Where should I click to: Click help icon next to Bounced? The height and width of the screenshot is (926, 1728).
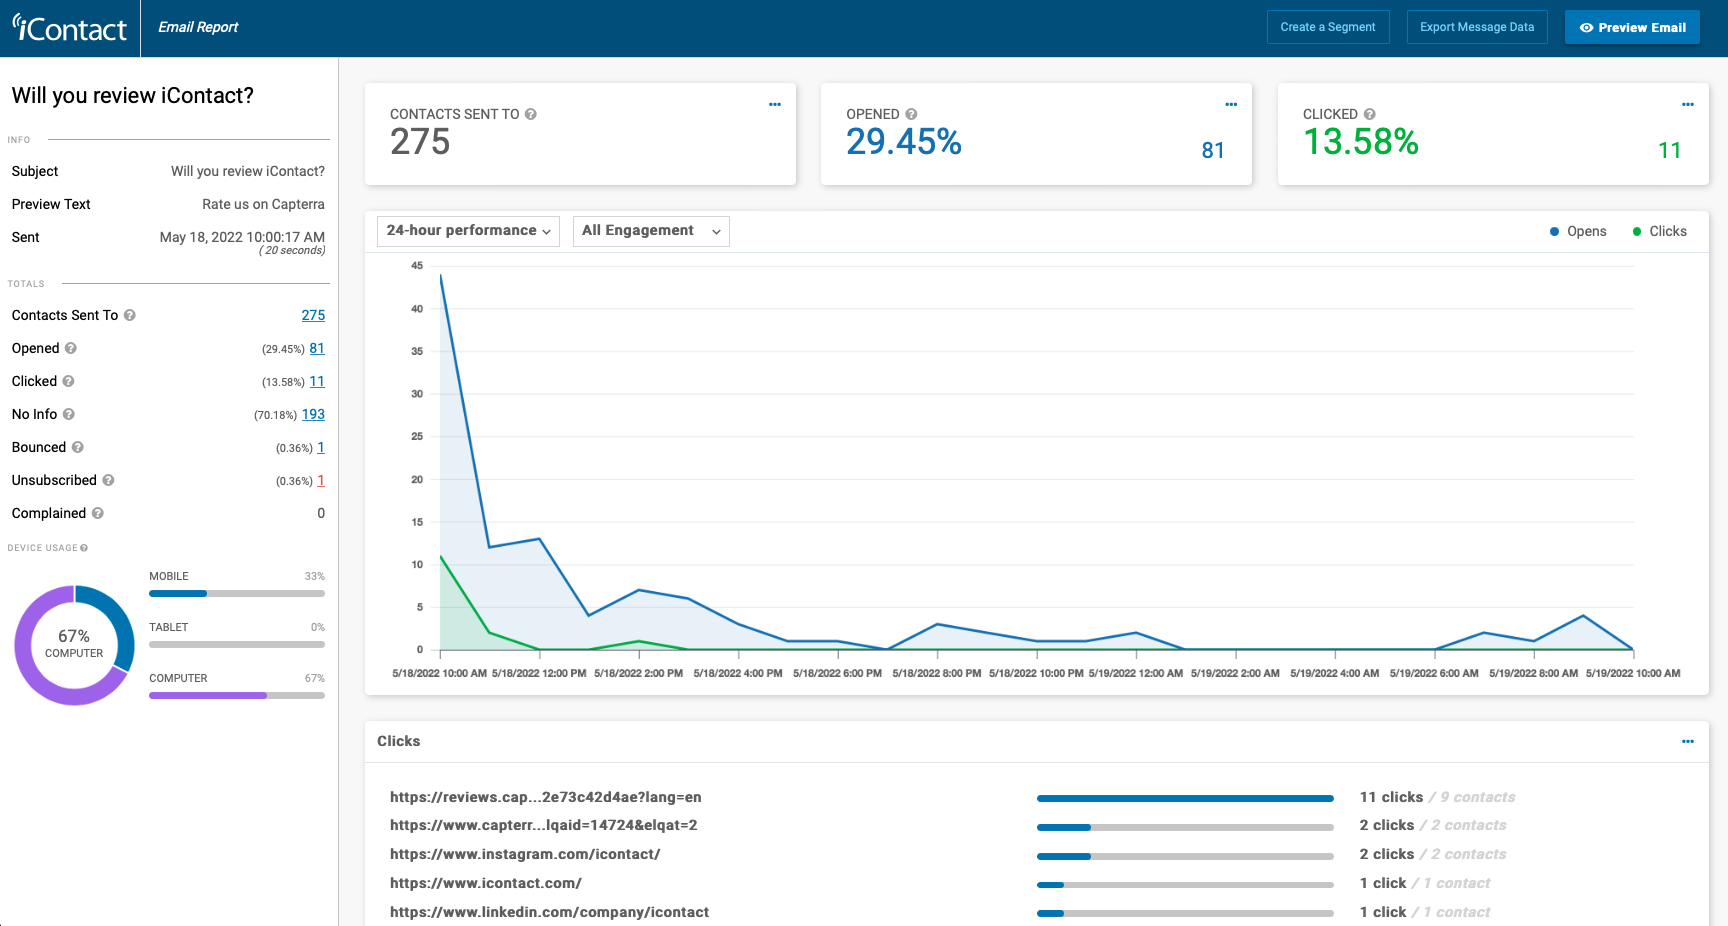77,447
